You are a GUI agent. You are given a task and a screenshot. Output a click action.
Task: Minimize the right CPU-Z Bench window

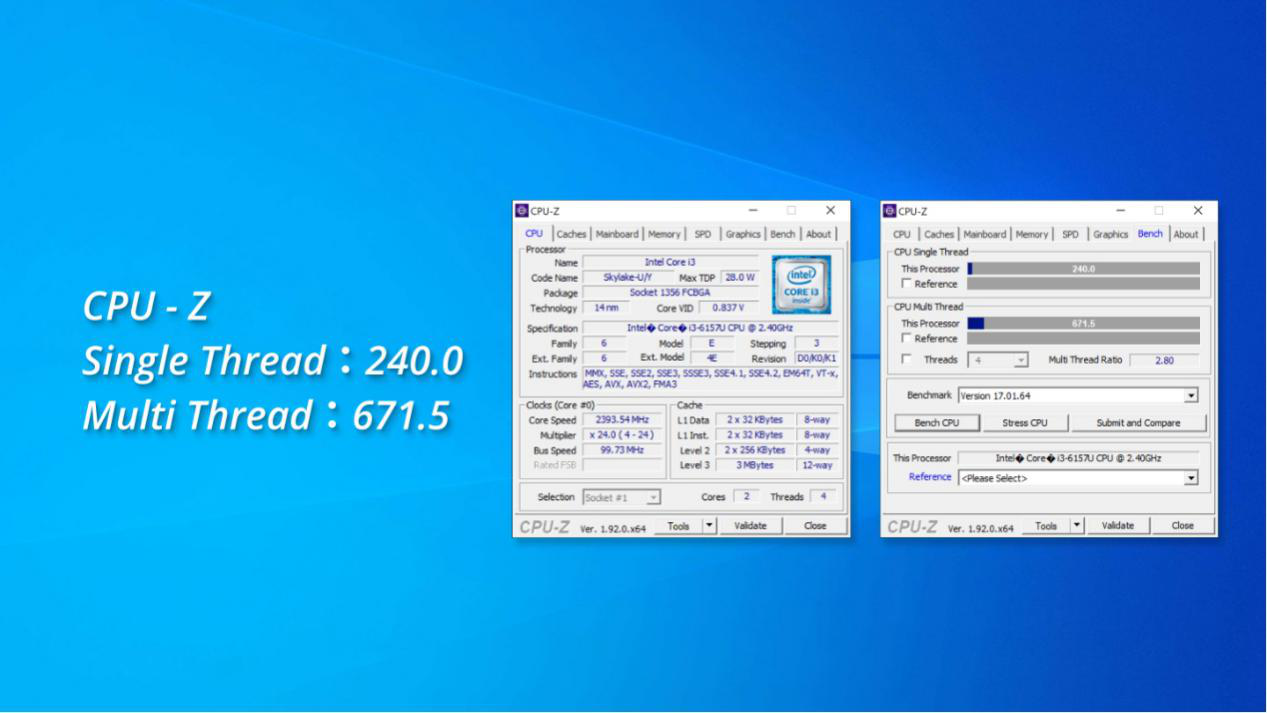click(x=1121, y=211)
